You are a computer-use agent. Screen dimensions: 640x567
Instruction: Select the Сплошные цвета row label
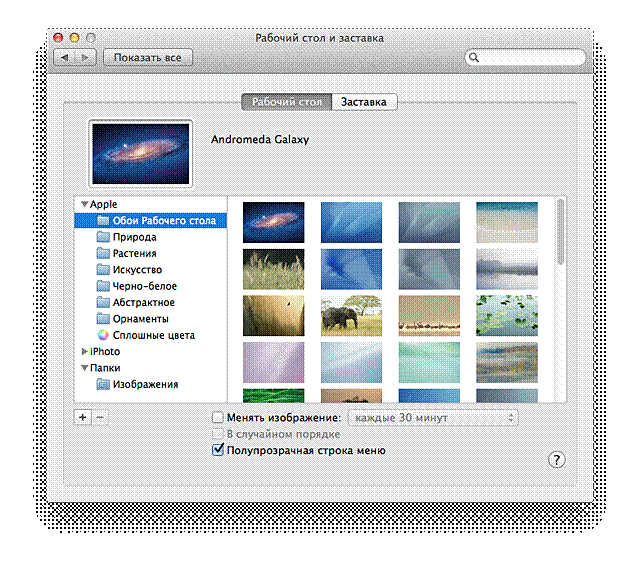pyautogui.click(x=154, y=335)
